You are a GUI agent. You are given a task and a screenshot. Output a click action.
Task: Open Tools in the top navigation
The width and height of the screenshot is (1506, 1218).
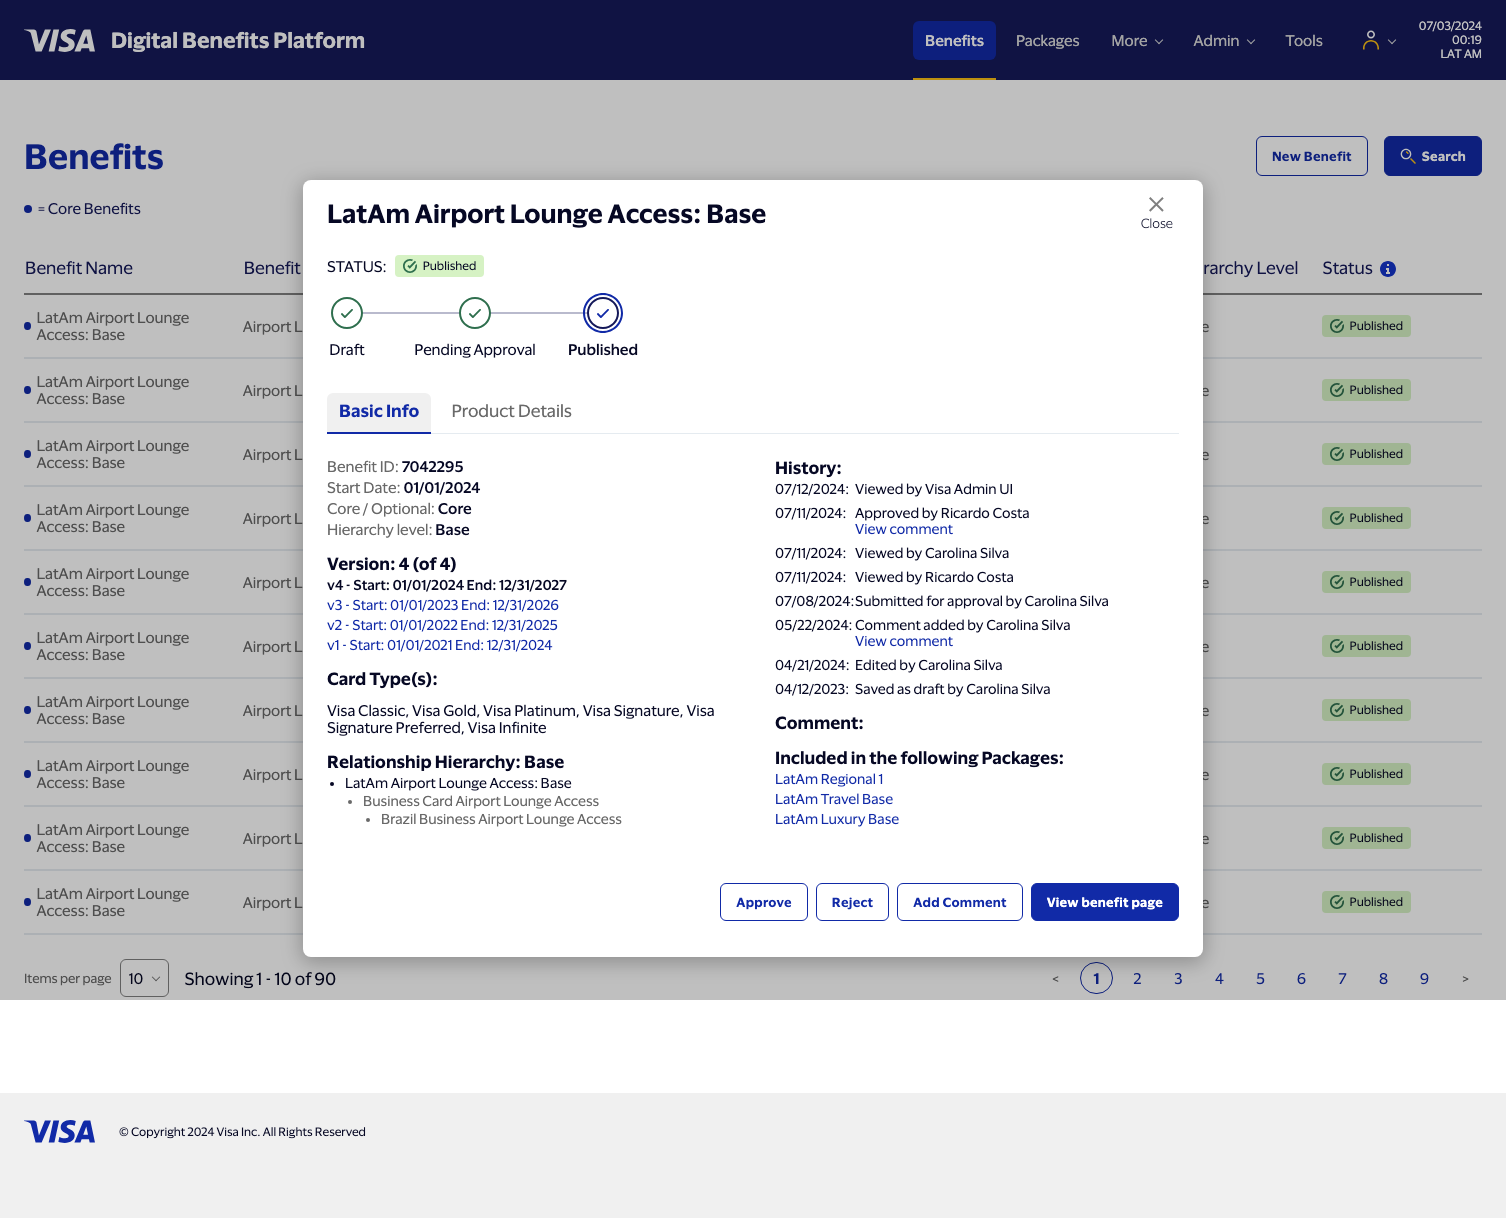(x=1304, y=40)
